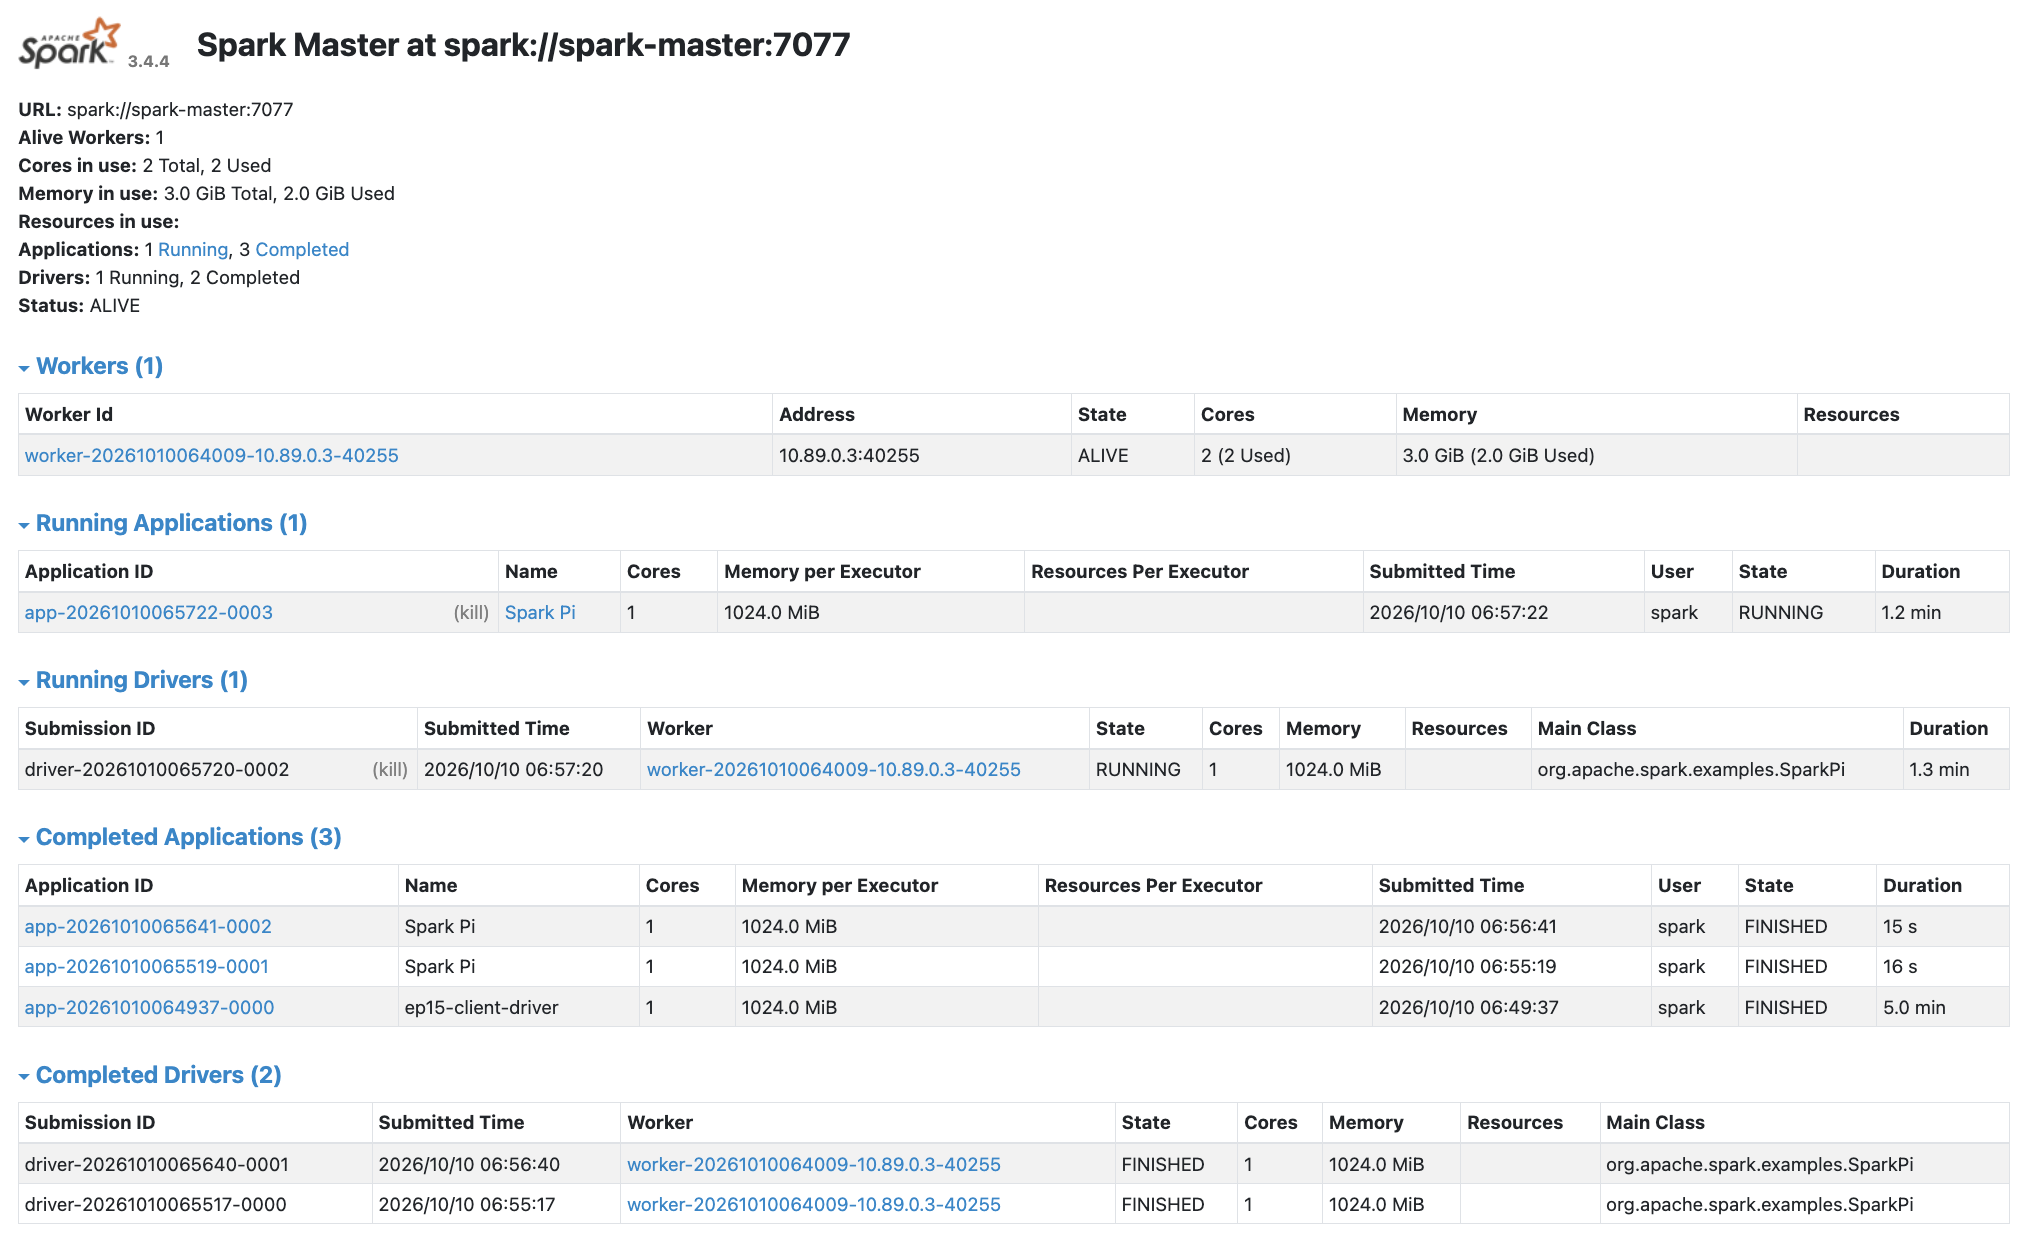Select Main Class in Running Drivers row
2024x1236 pixels.
(1691, 769)
